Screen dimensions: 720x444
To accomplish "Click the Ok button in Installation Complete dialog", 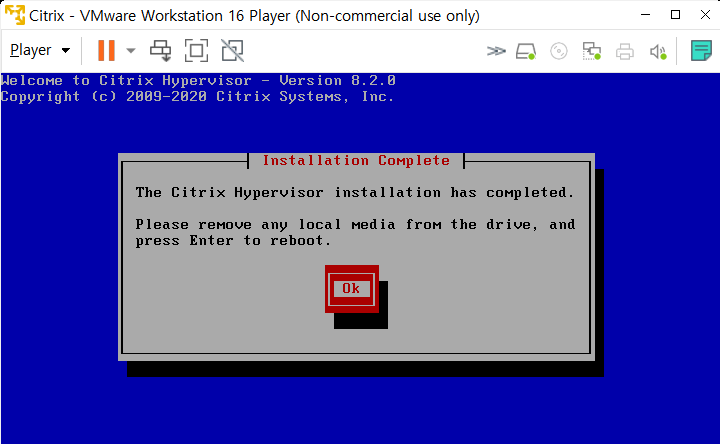I will [351, 289].
